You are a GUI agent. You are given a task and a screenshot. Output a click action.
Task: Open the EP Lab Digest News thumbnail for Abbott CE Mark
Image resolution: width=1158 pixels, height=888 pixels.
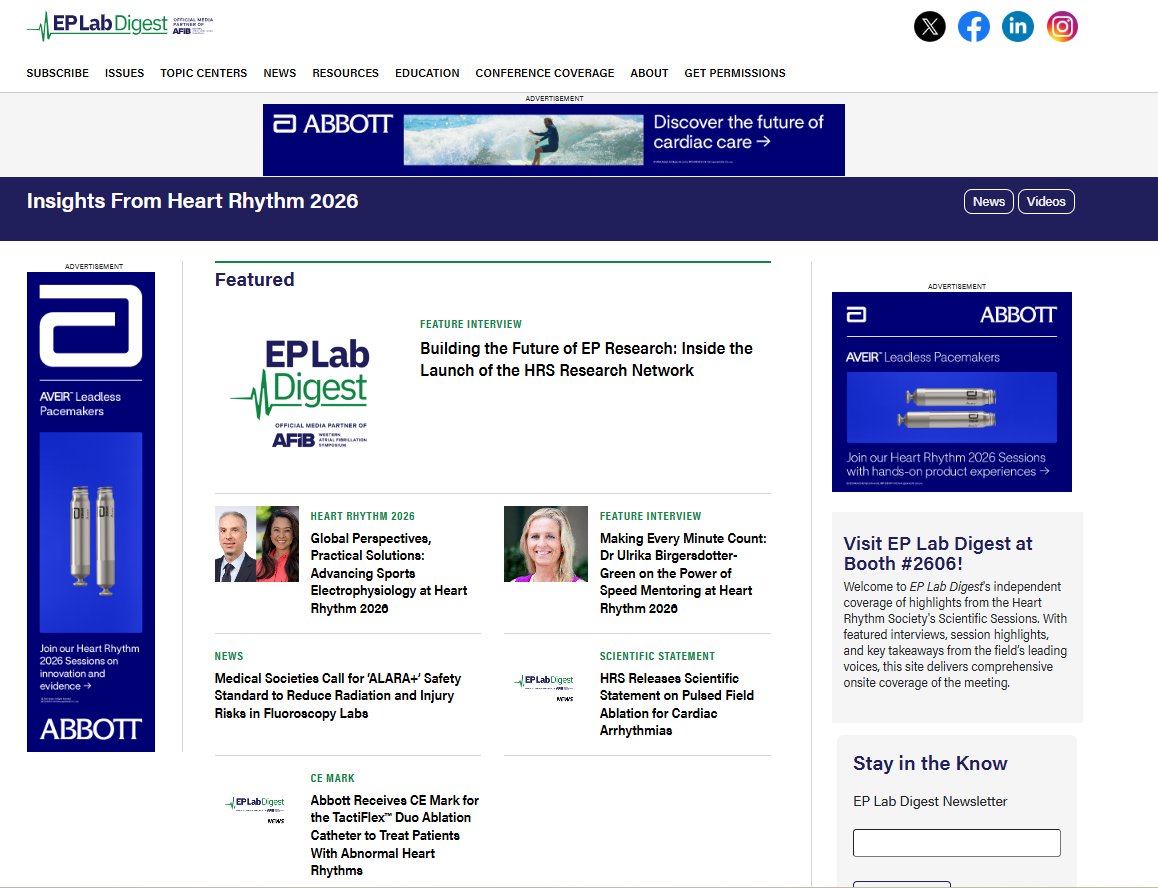tap(256, 809)
